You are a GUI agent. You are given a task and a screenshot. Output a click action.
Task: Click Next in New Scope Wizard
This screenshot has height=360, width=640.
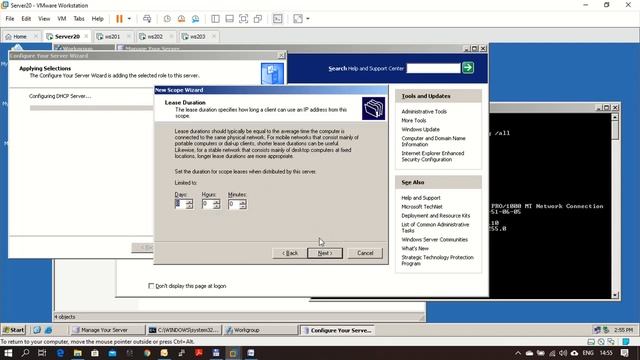tap(325, 253)
